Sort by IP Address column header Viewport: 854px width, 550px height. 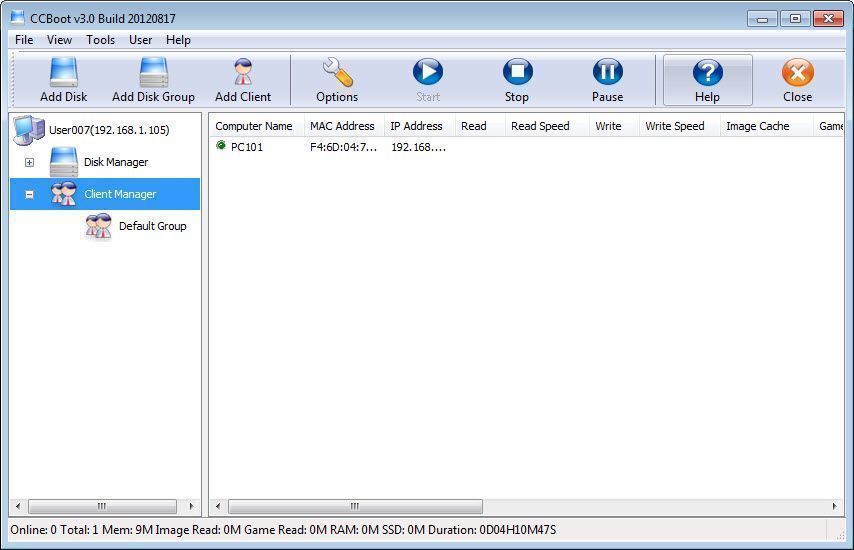coord(419,126)
